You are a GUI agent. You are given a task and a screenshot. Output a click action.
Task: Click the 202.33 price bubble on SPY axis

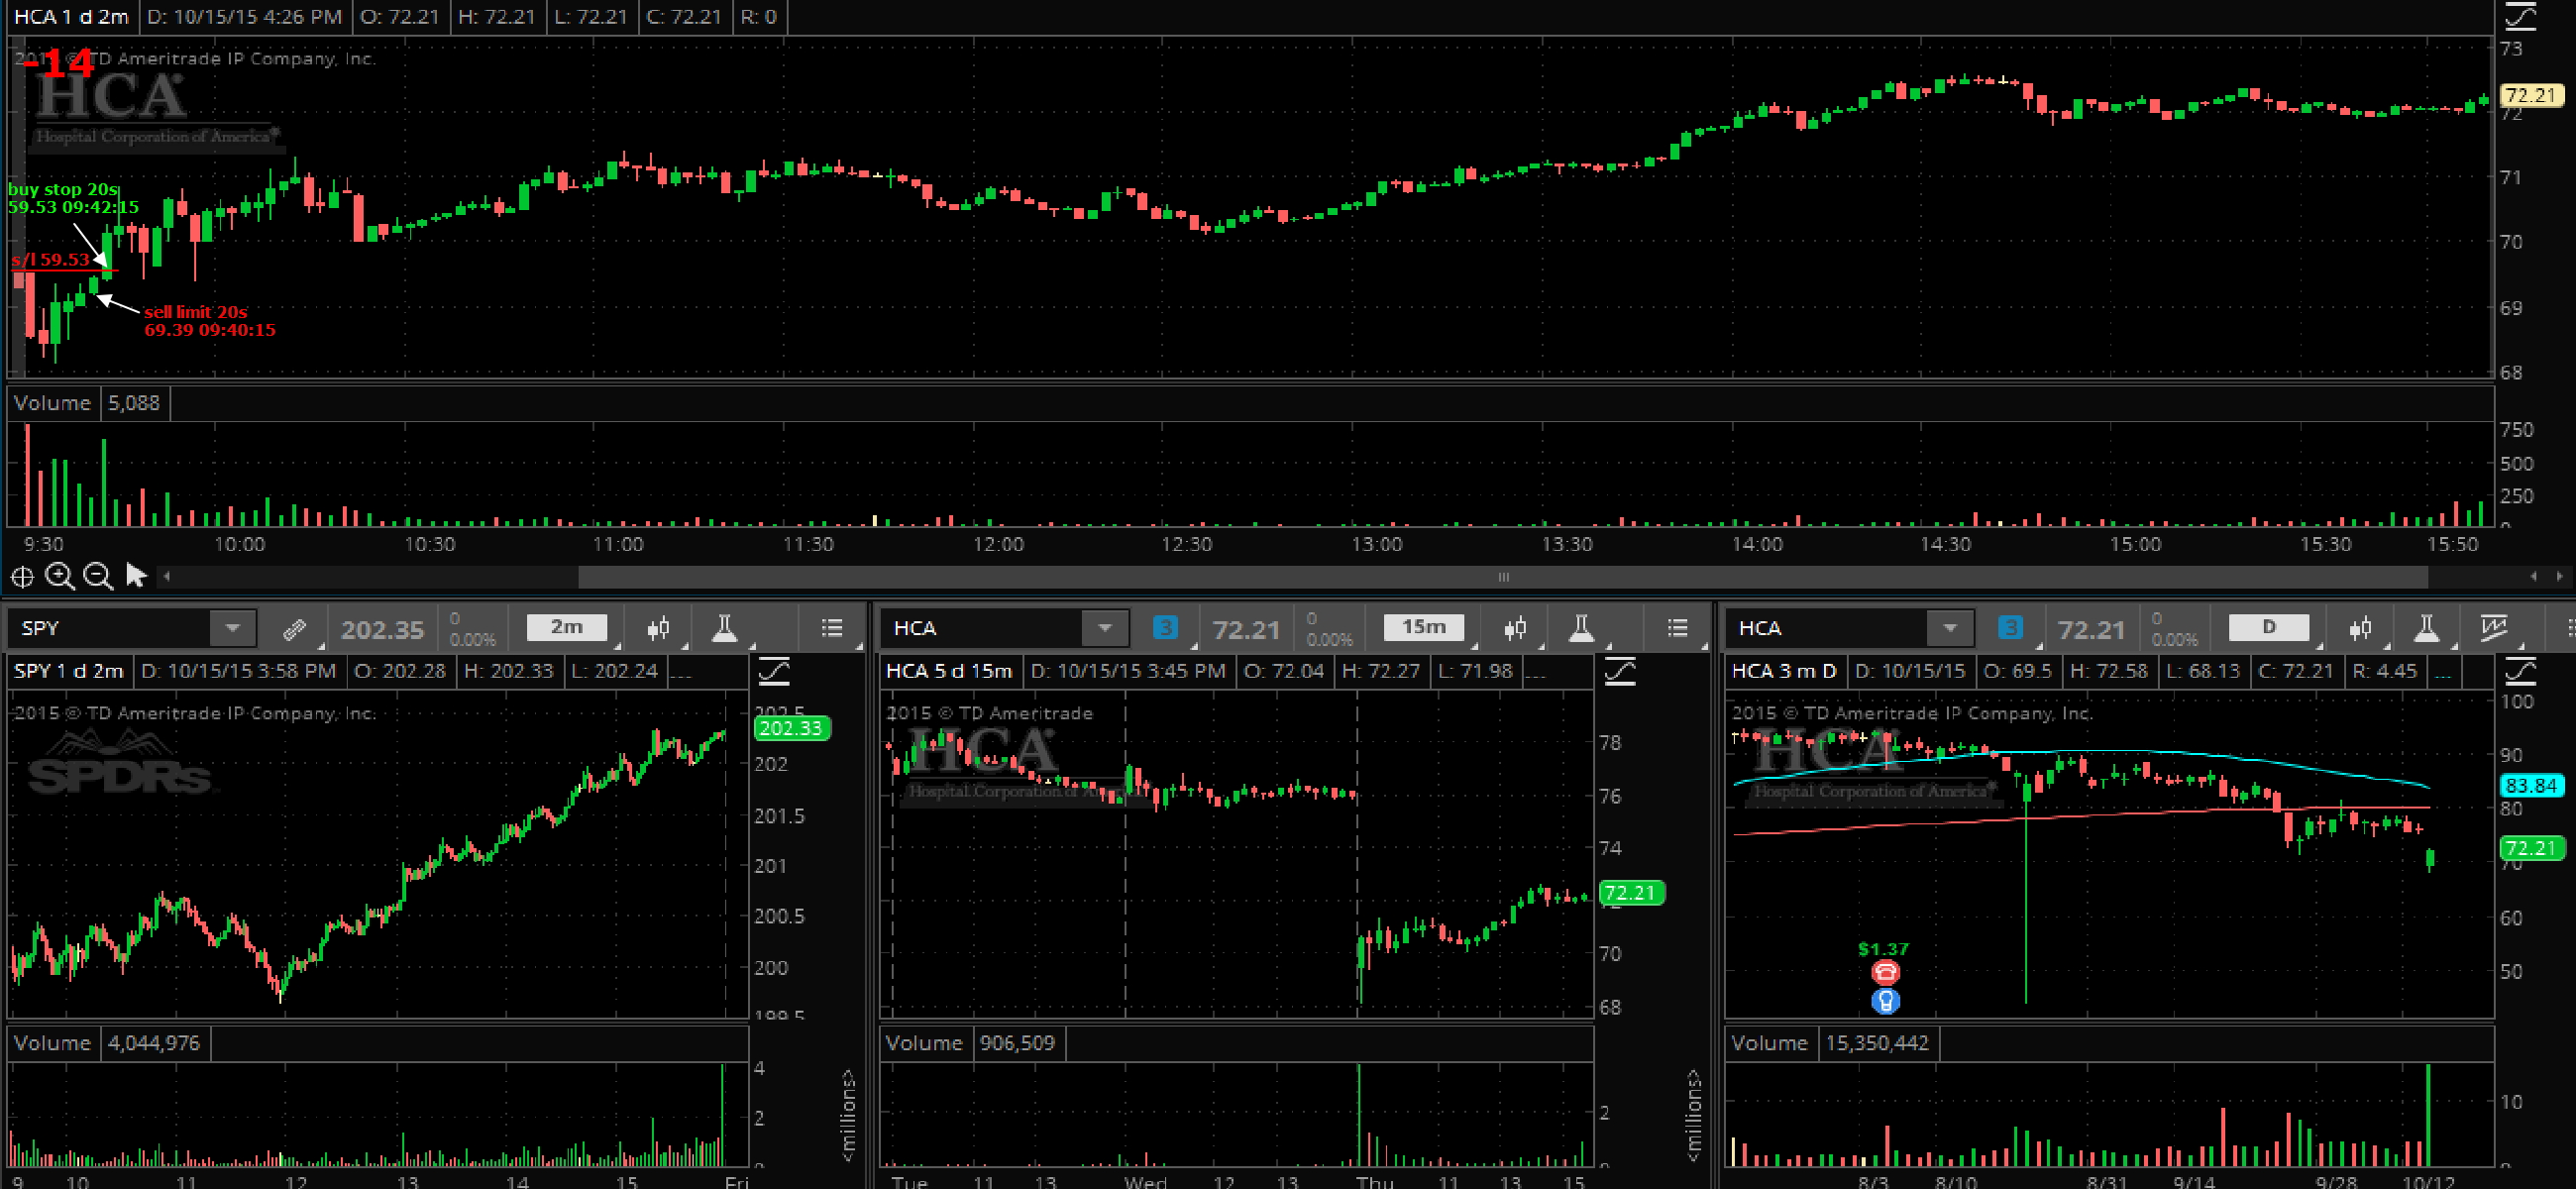click(x=791, y=728)
